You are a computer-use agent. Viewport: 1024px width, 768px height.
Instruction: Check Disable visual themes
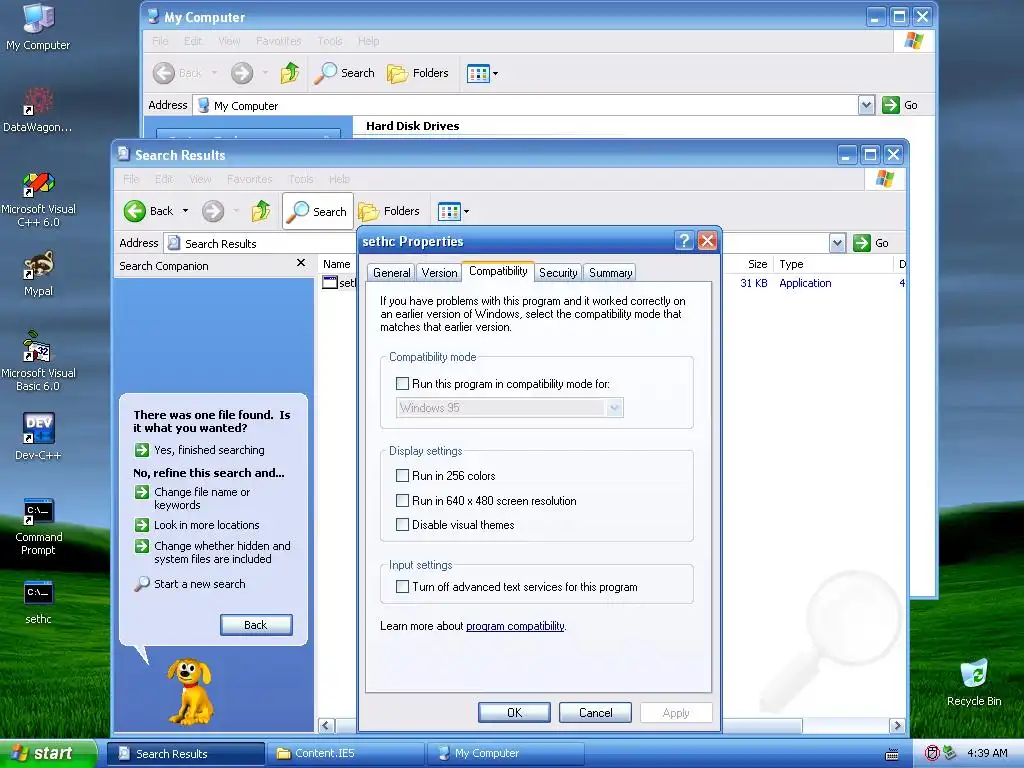point(402,524)
